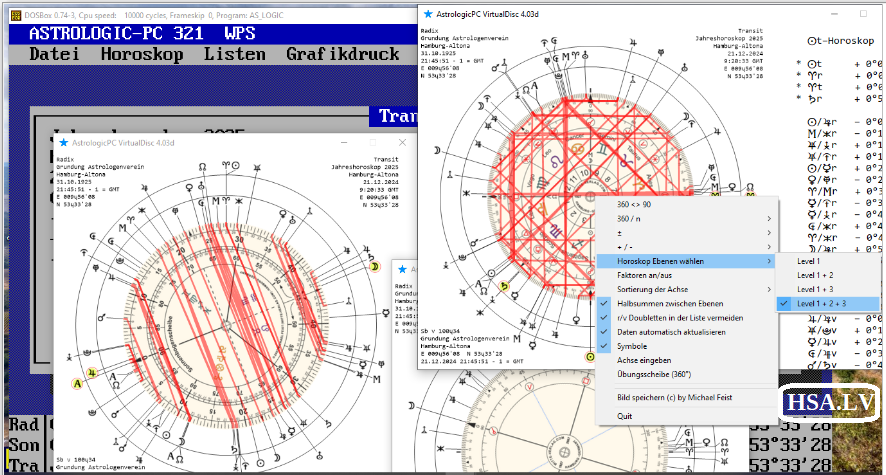This screenshot has height=475, width=886.
Task: Open the + / - submenu
Action: point(624,246)
